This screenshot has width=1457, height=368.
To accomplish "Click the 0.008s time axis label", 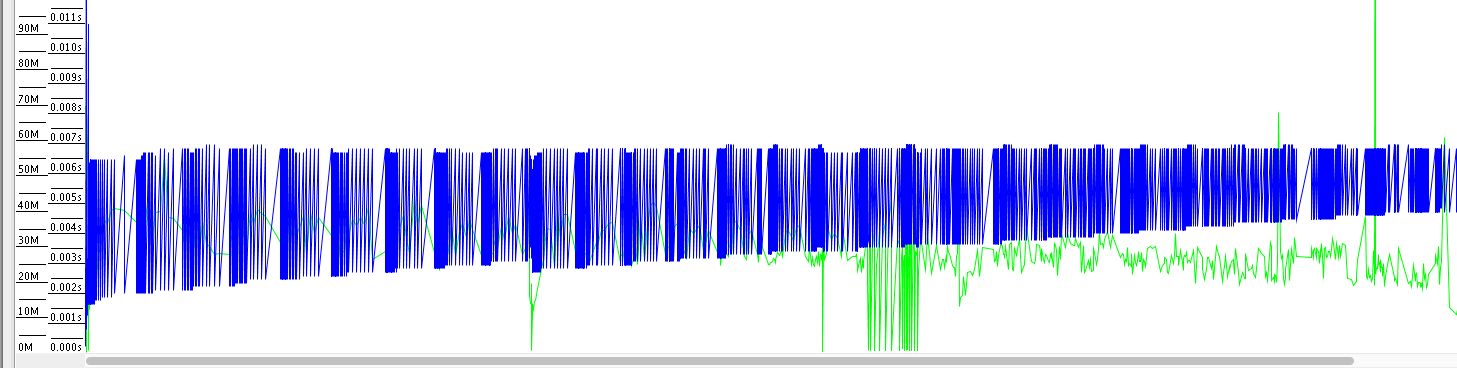I will coord(65,107).
